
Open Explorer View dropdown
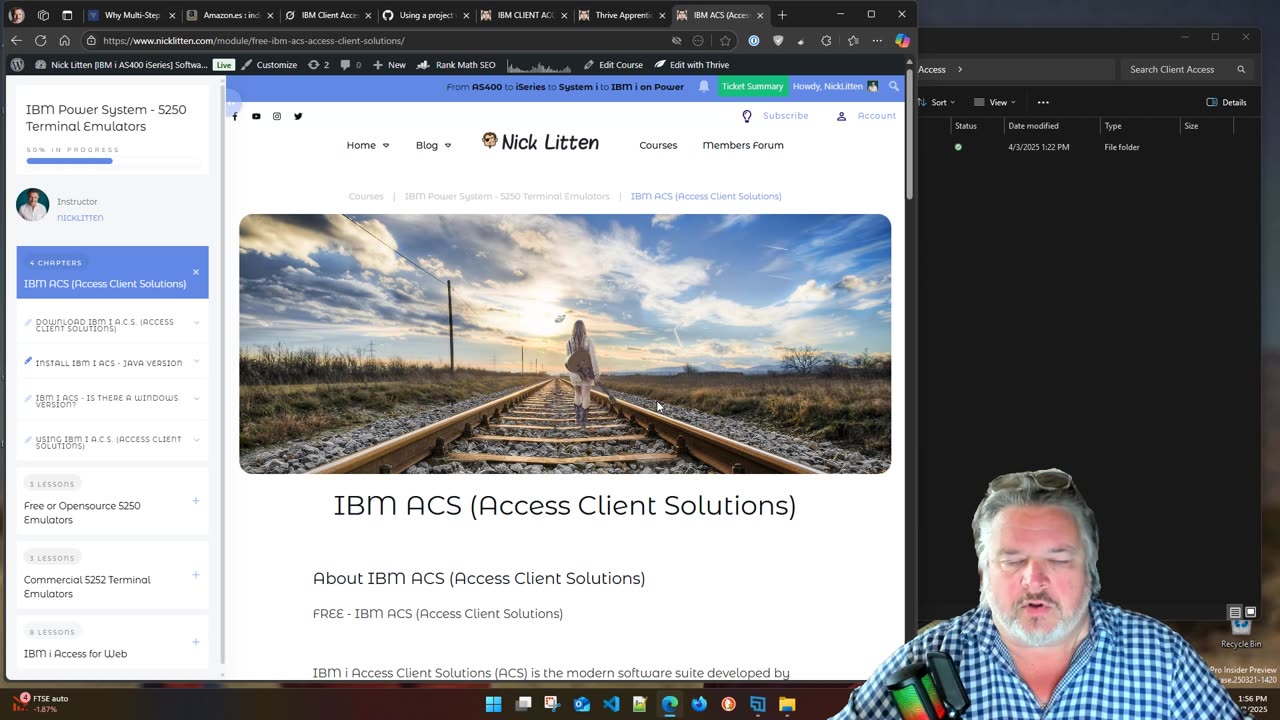996,102
